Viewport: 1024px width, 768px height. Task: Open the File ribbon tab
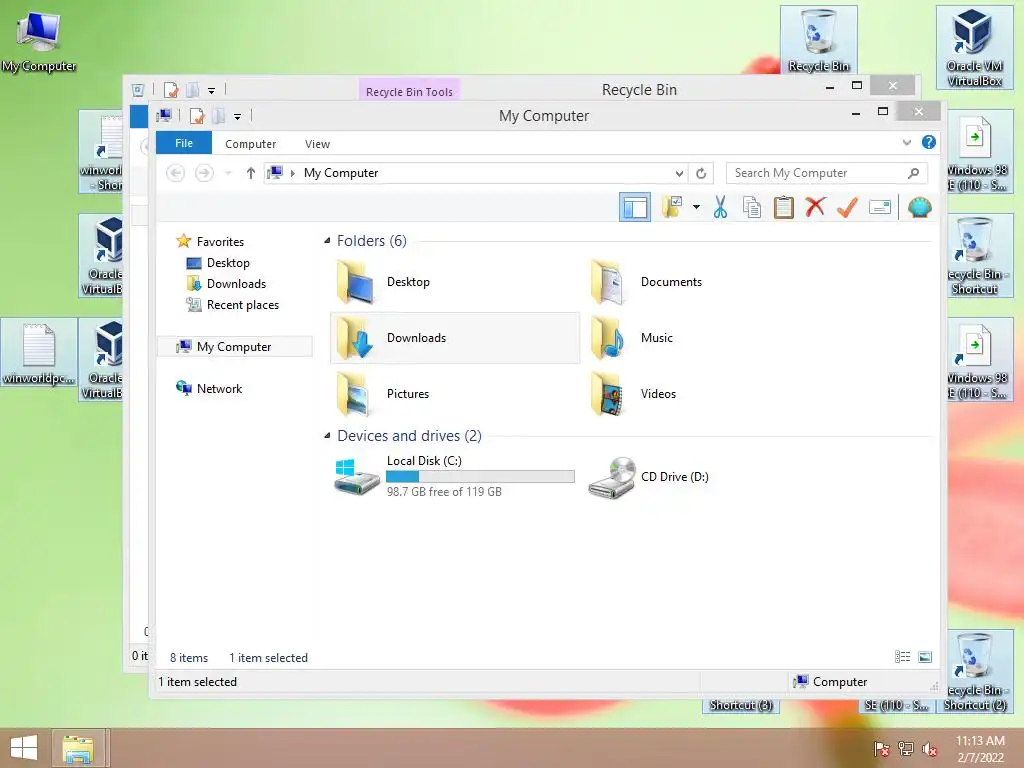pos(184,143)
